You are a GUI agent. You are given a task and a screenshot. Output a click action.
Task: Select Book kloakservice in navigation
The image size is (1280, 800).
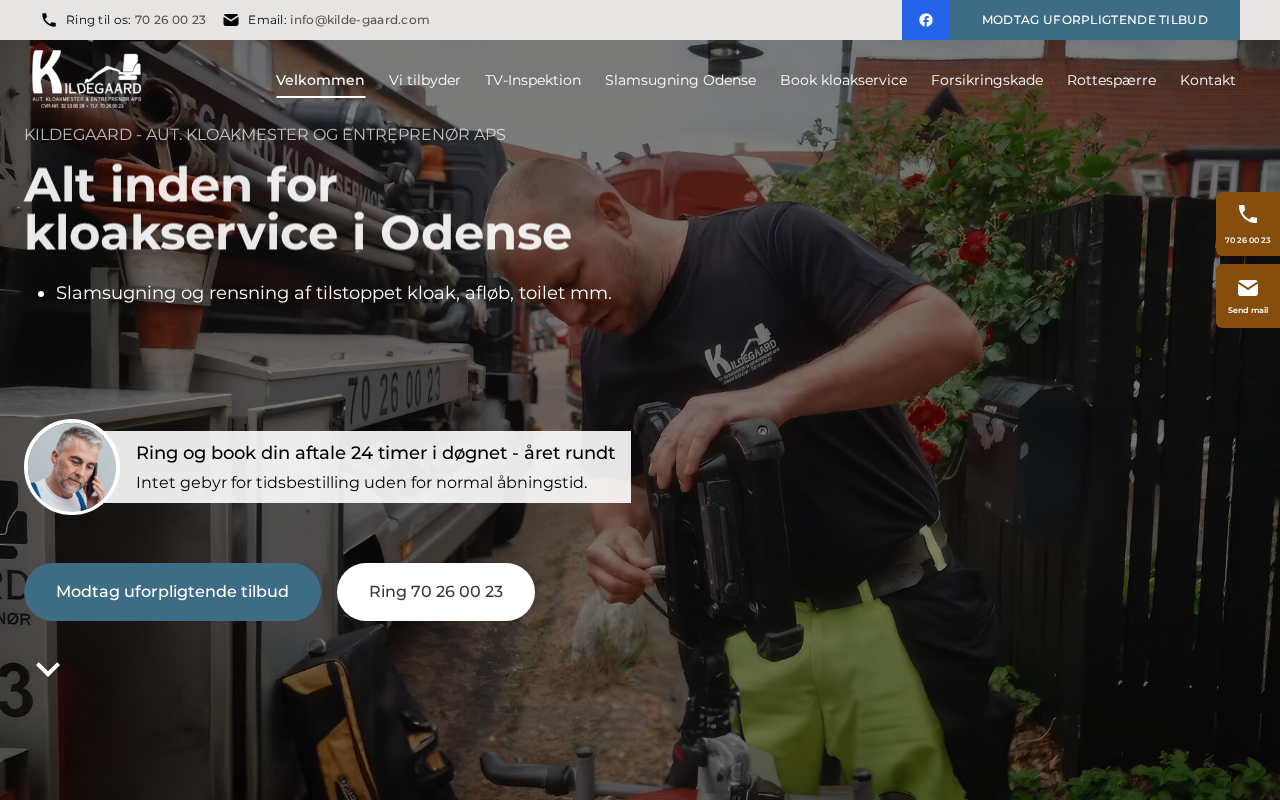click(843, 80)
